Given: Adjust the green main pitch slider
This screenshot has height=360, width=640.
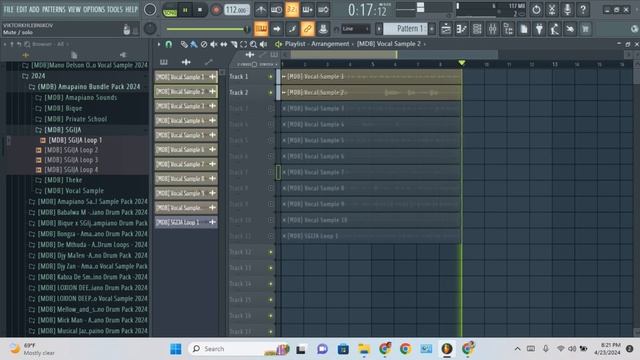Looking at the screenshot, I should (208, 29).
